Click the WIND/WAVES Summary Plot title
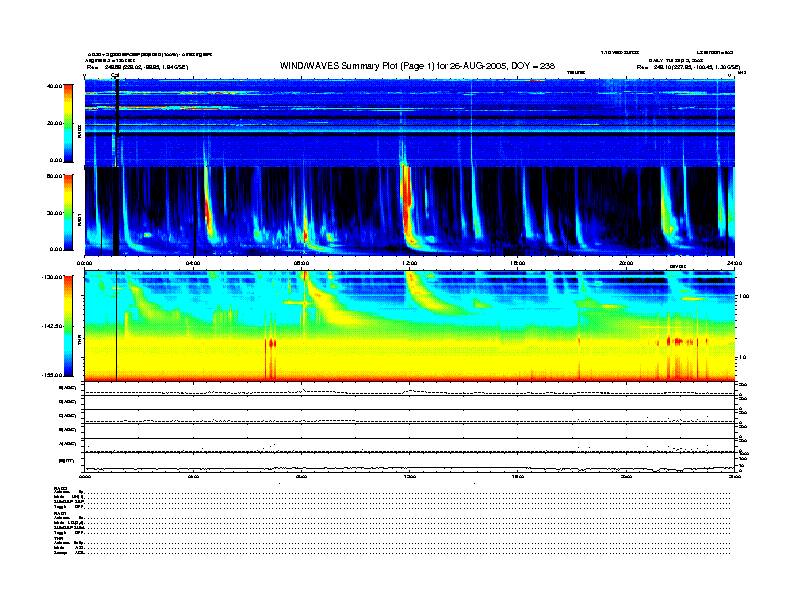Screen dimensions: 792x612 [x=417, y=66]
